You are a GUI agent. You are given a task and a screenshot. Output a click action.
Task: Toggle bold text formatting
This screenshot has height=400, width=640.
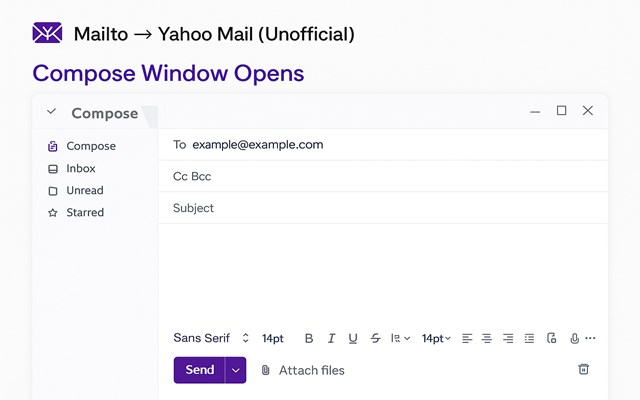(309, 339)
